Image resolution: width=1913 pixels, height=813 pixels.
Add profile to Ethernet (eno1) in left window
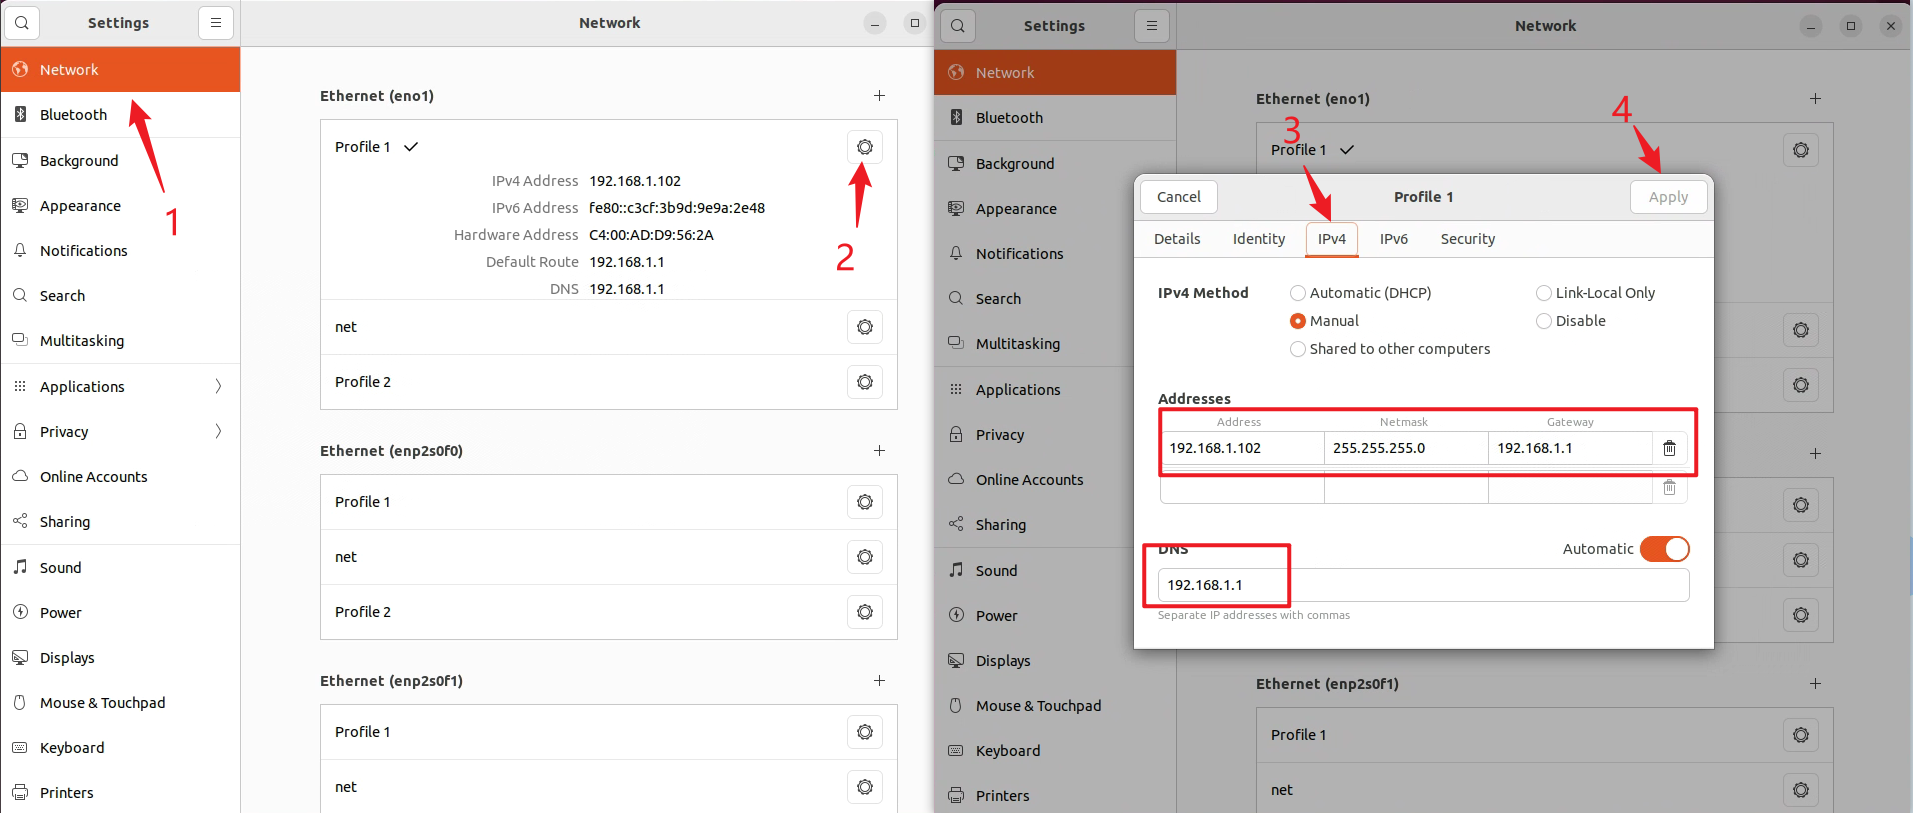point(879,96)
